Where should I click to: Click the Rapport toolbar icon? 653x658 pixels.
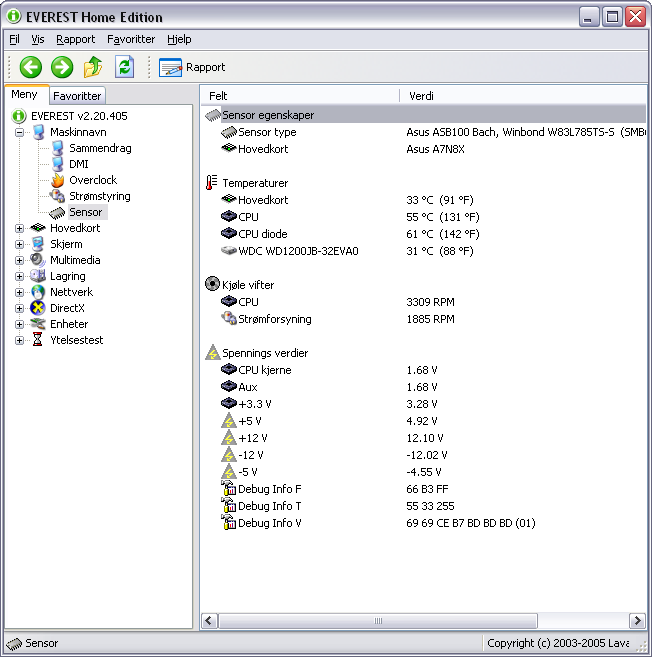[170, 68]
